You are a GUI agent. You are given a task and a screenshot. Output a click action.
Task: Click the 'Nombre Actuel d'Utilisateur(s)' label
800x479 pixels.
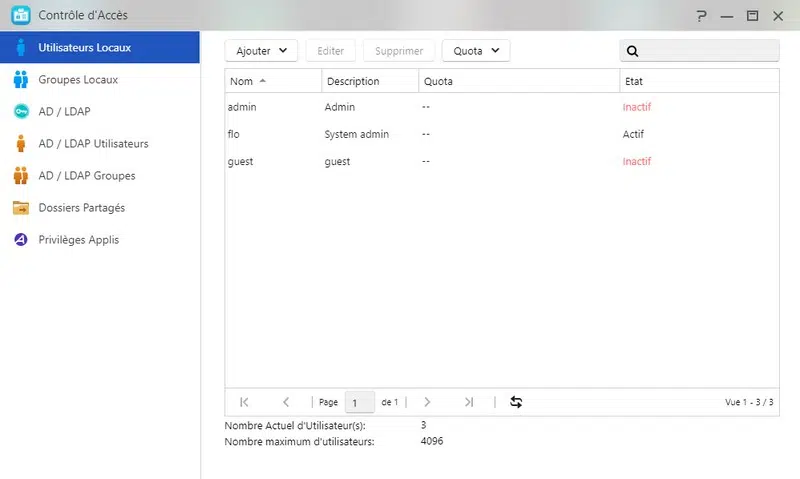pyautogui.click(x=295, y=425)
